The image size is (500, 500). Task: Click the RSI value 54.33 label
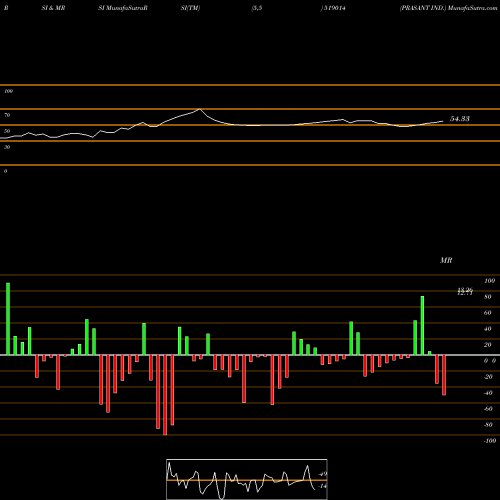(460, 119)
